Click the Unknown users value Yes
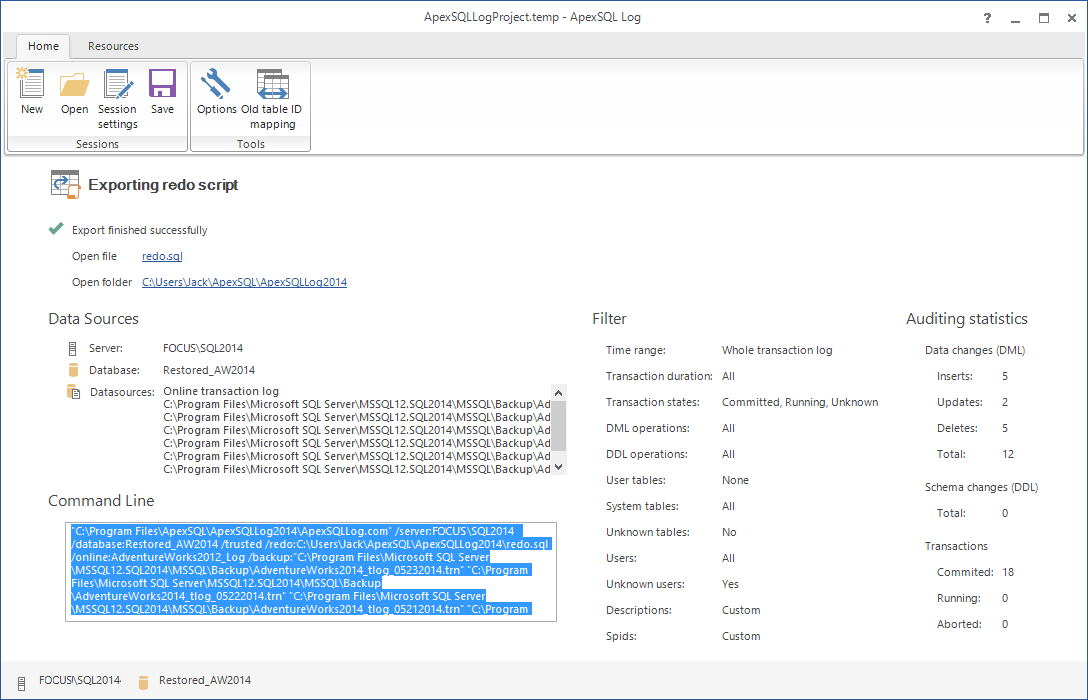The image size is (1088, 700). (x=730, y=583)
